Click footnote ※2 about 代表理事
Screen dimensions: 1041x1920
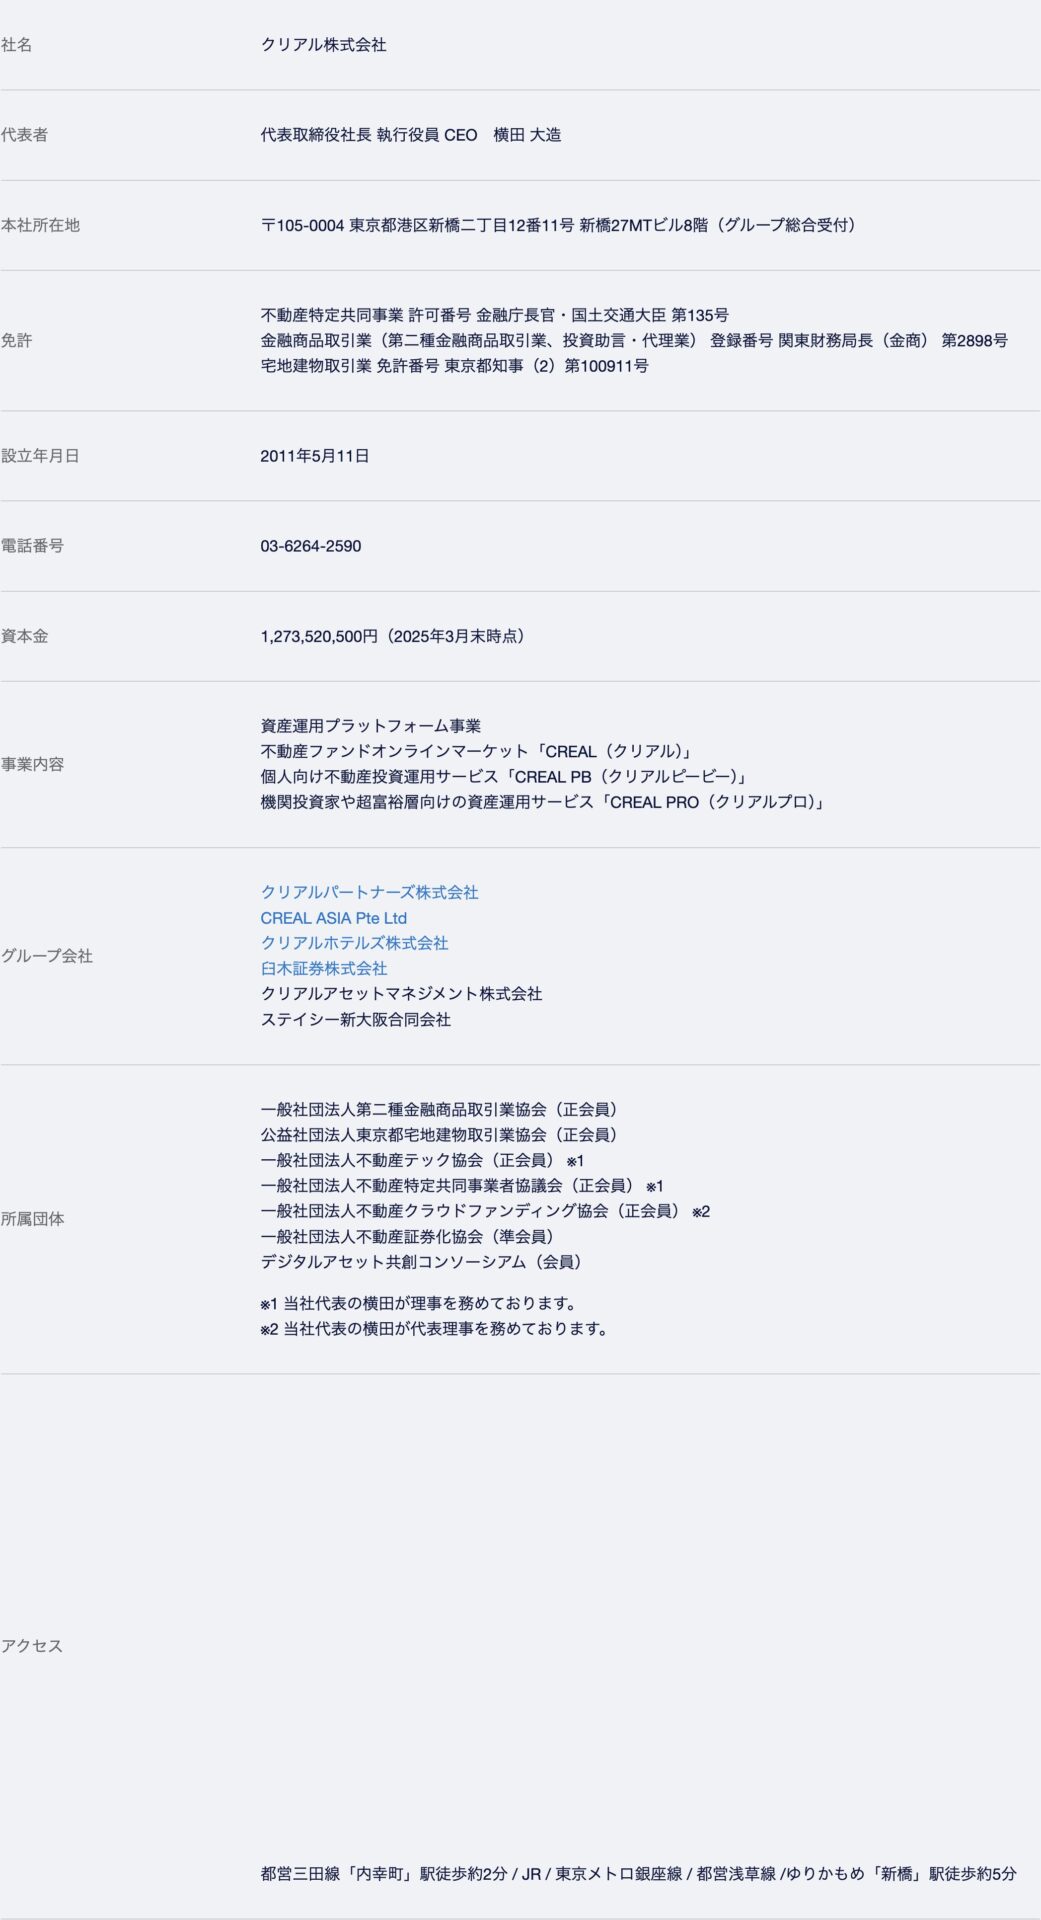(434, 1329)
